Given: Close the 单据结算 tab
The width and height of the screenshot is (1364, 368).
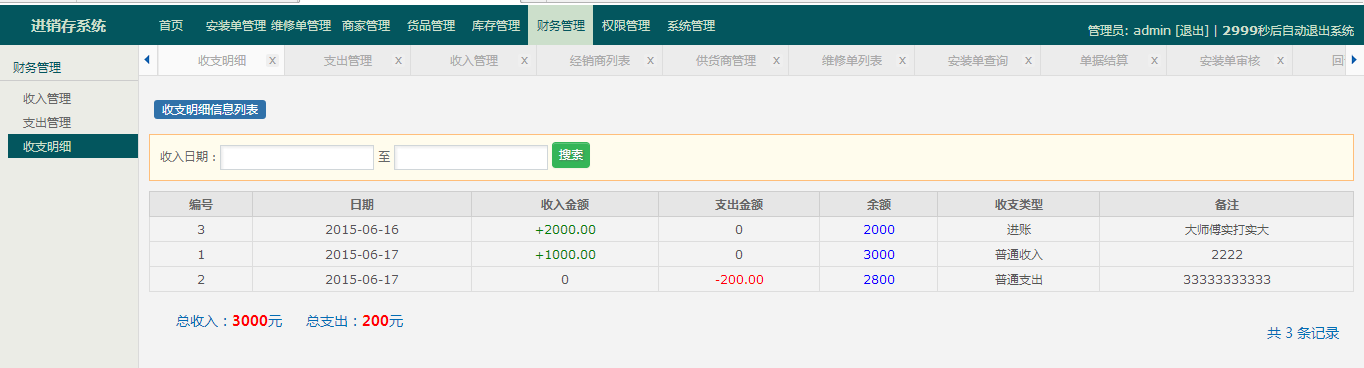Looking at the screenshot, I should (x=1154, y=61).
